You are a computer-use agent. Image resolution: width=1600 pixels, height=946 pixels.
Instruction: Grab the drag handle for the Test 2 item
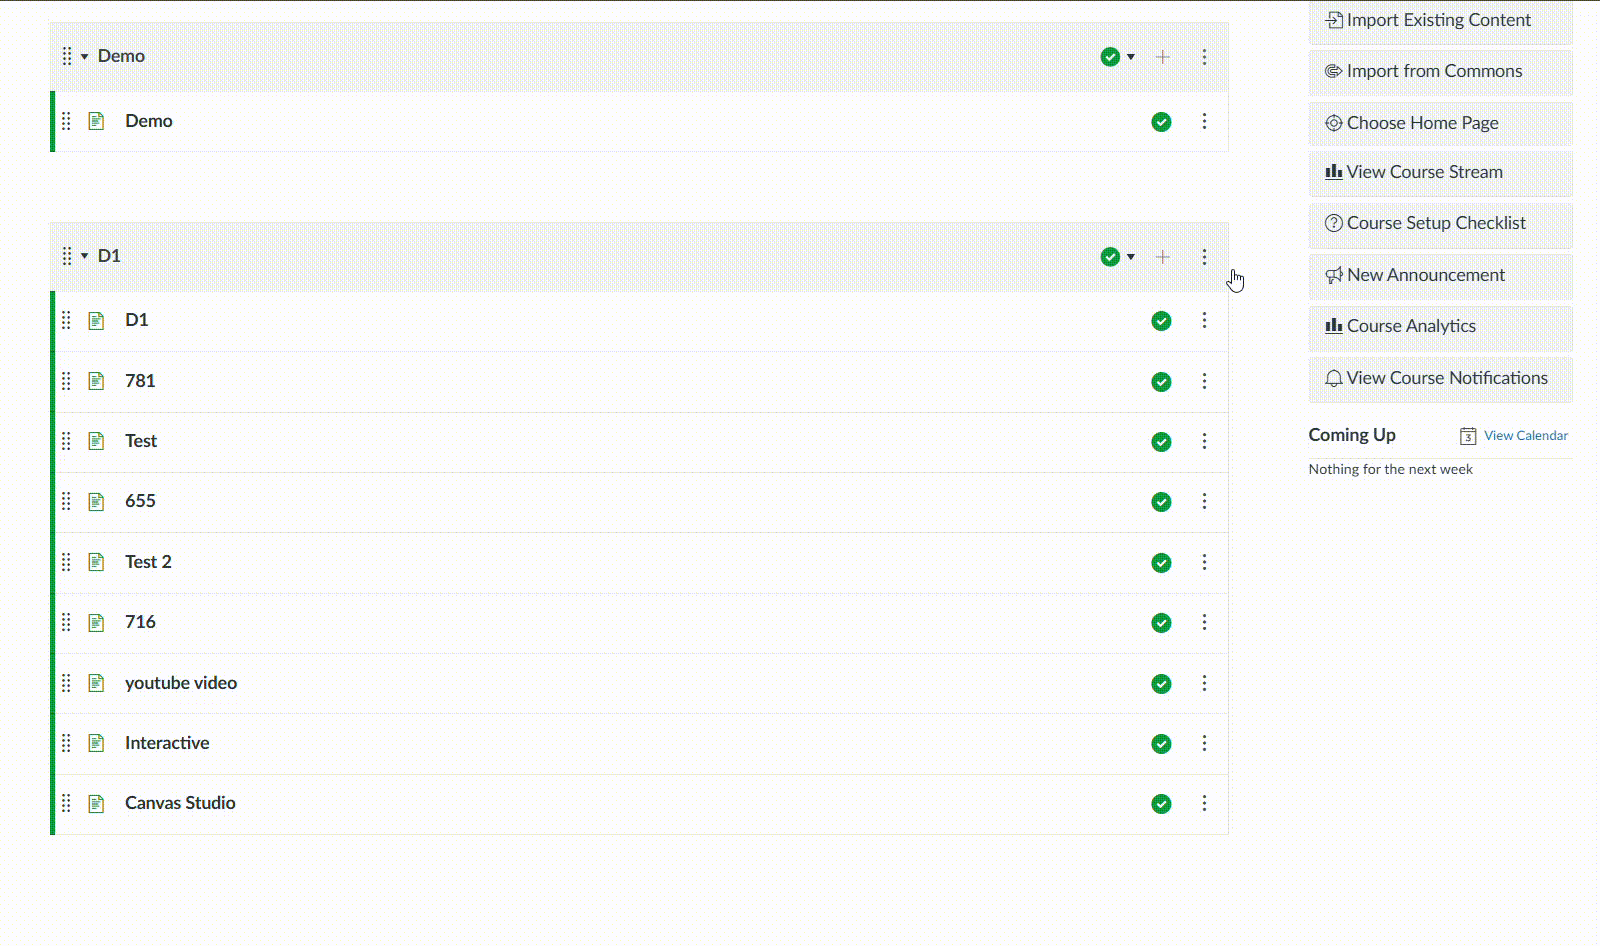(x=66, y=562)
